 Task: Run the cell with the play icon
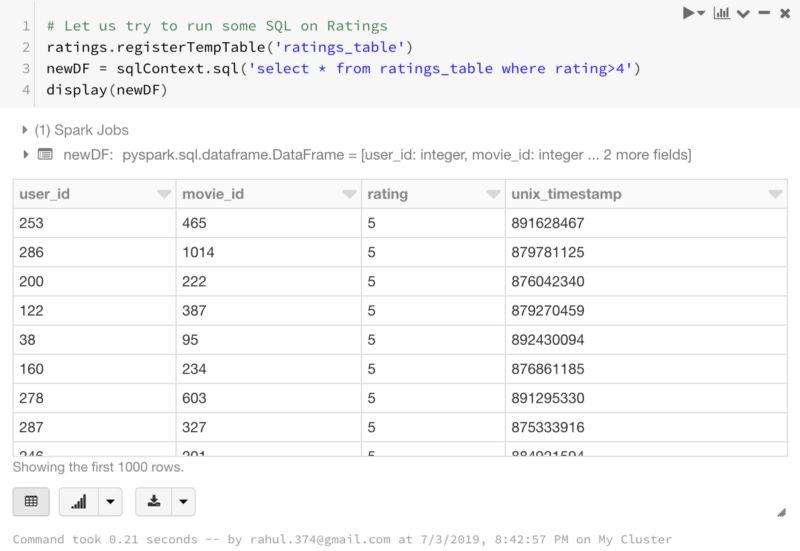[689, 13]
